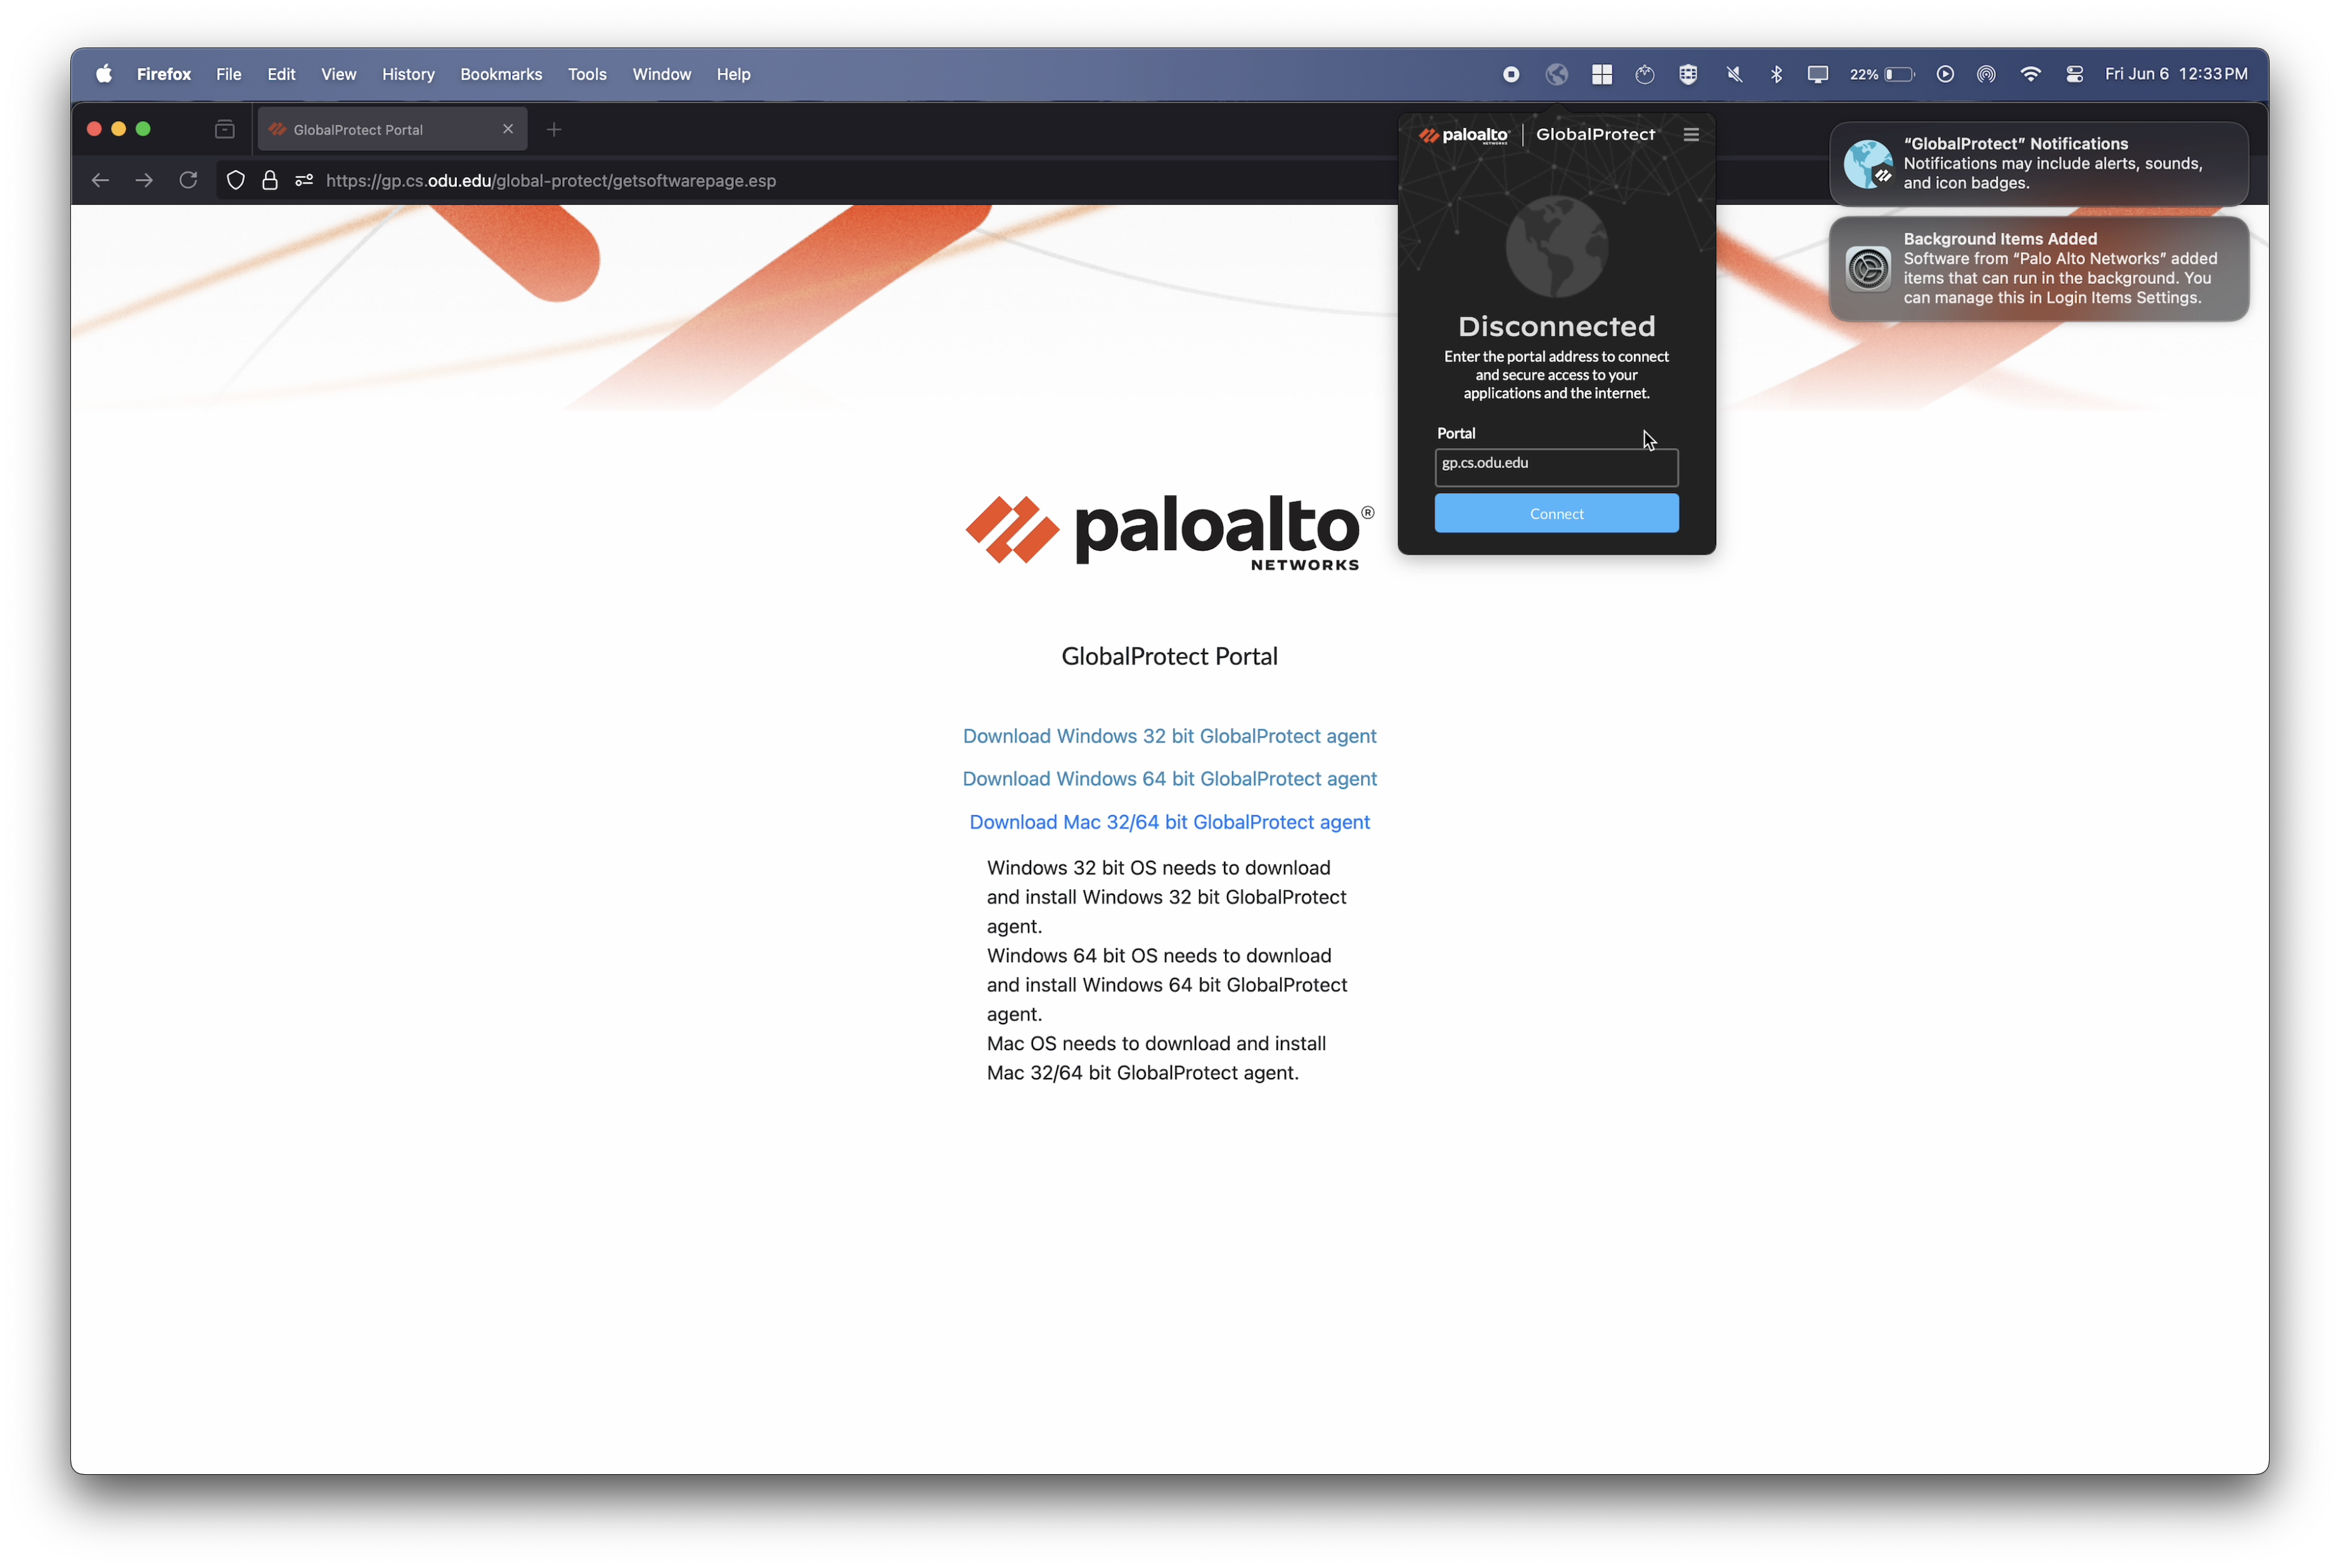
Task: Click the Background Items Added notification
Action: click(x=2039, y=268)
